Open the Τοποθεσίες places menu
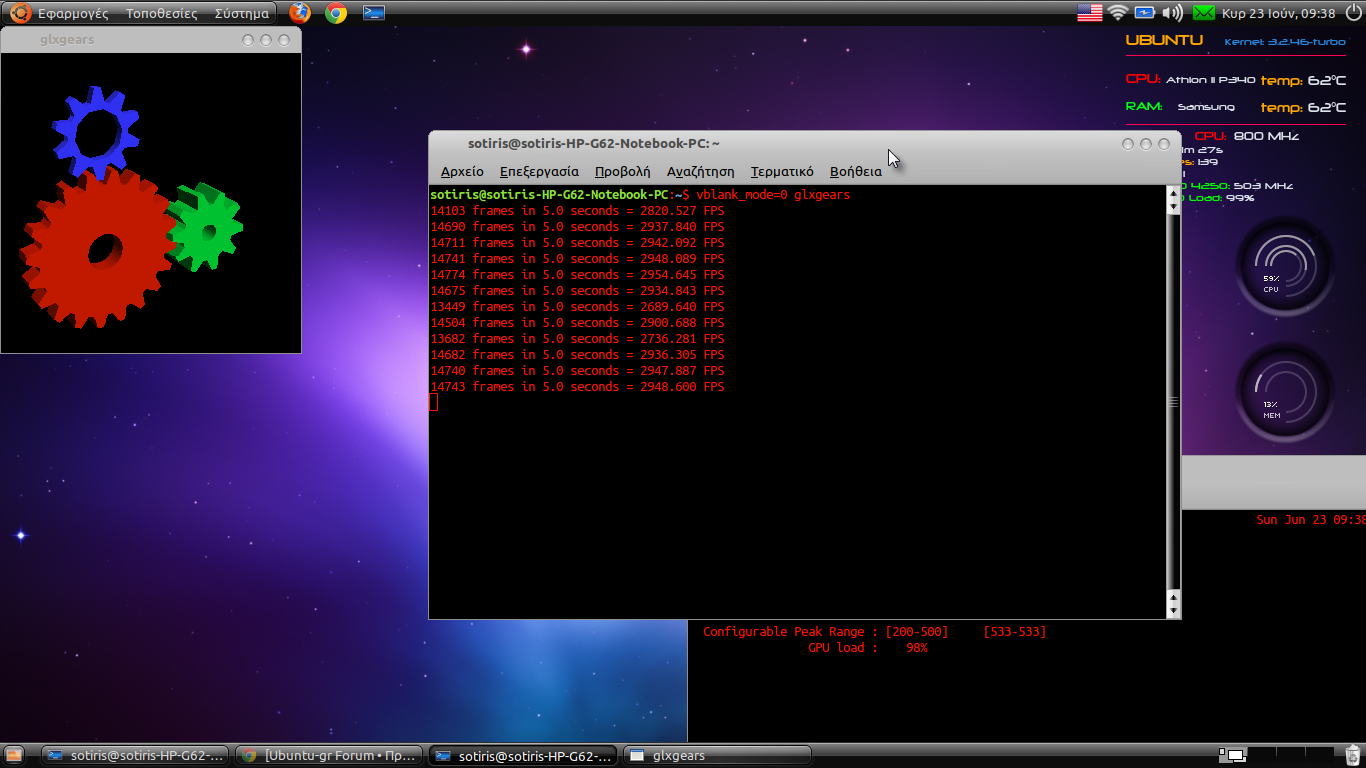This screenshot has width=1366, height=768. coord(161,14)
